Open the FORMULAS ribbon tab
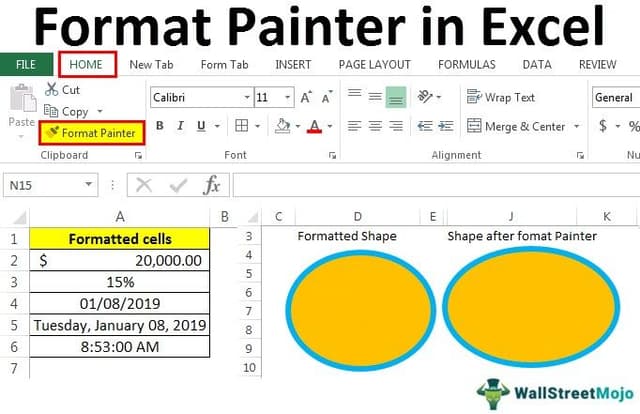The width and height of the screenshot is (640, 414). tap(466, 64)
